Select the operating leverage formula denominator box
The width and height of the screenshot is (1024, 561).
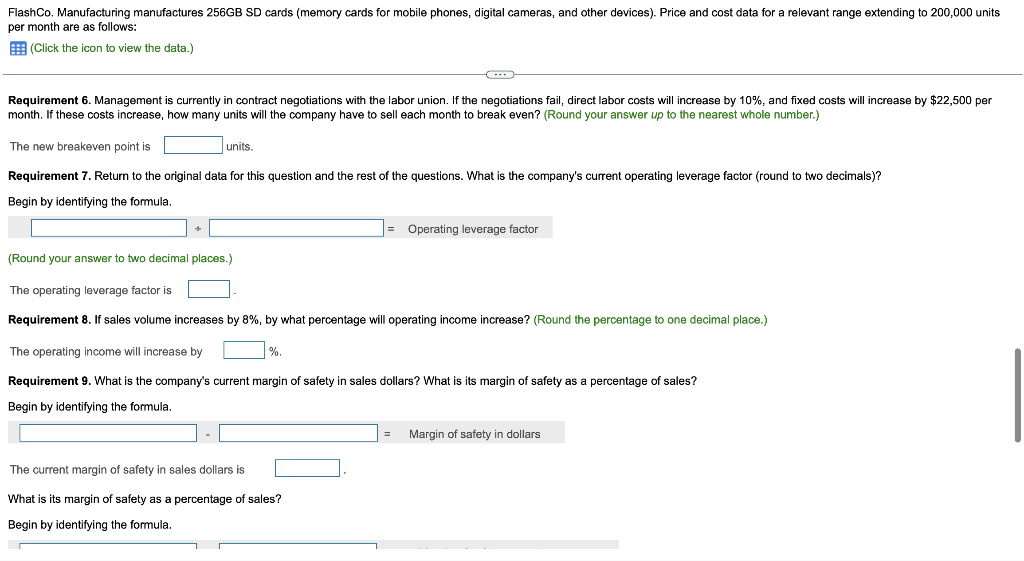point(296,228)
